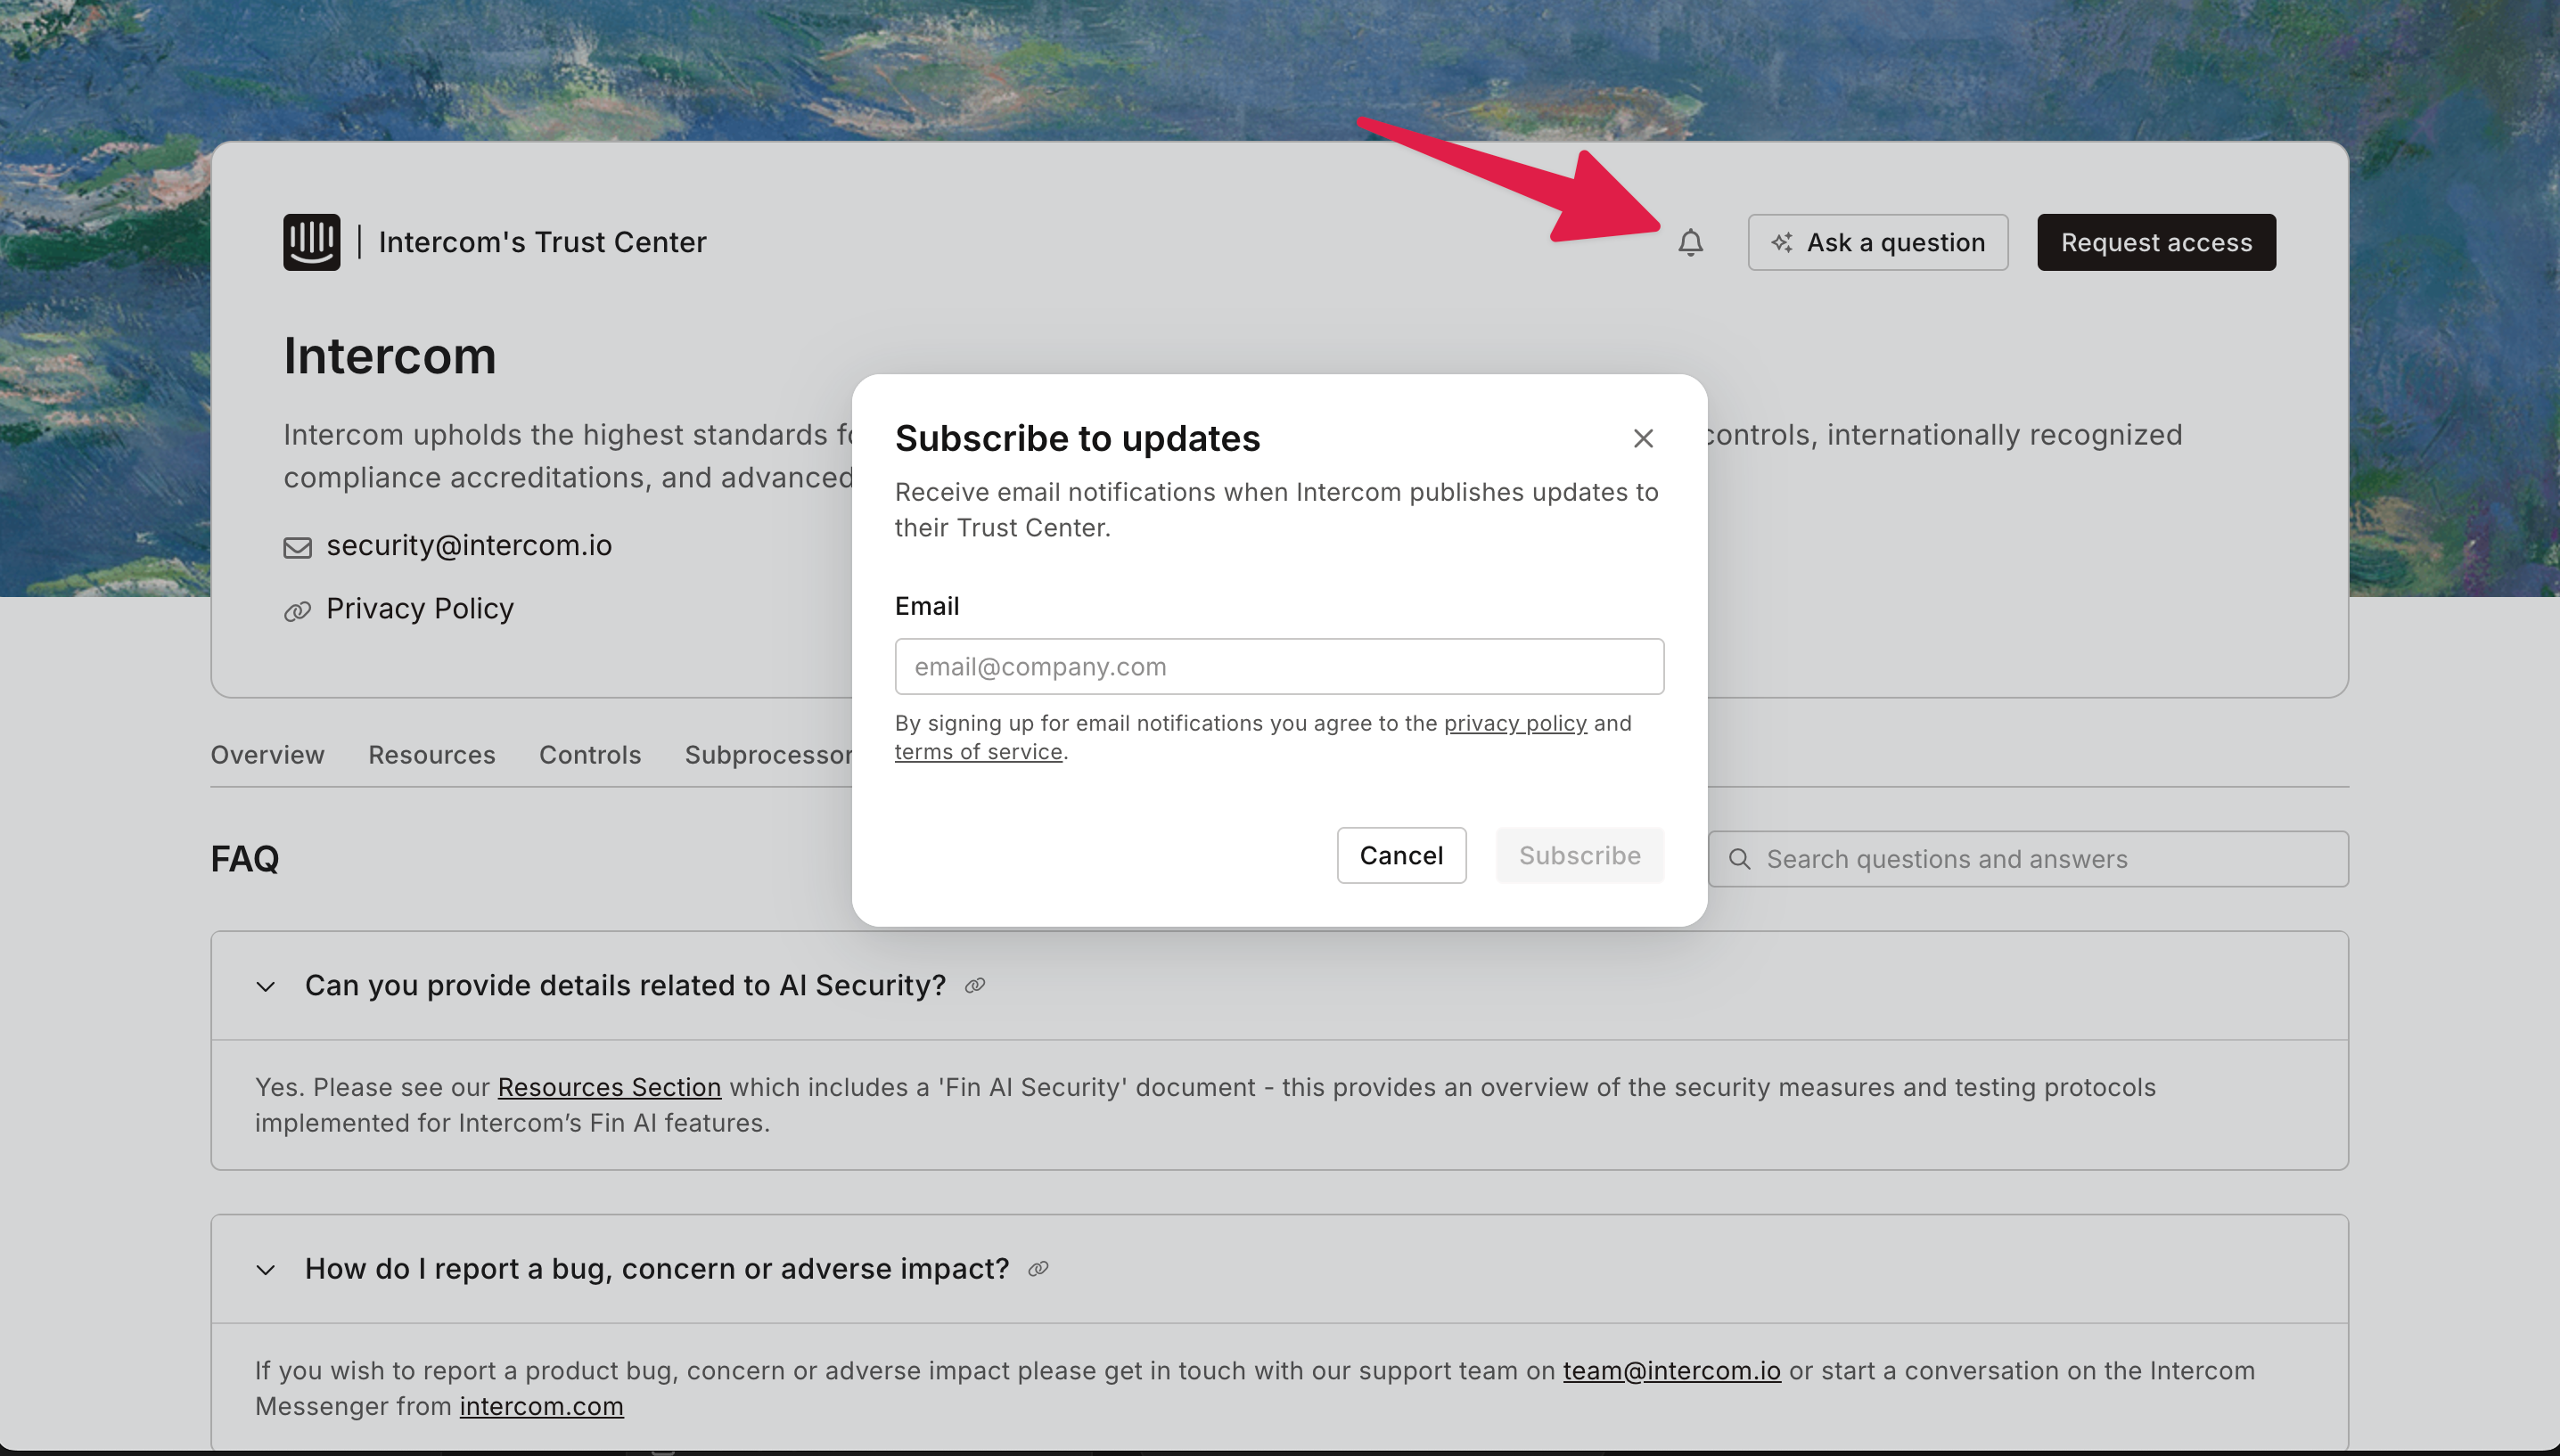Click the Ask a question button
This screenshot has height=1456, width=2560.
1877,242
